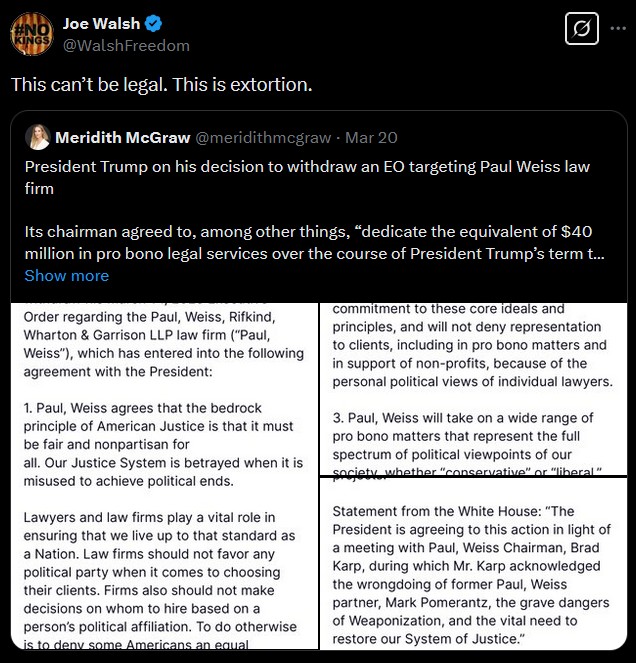Viewport: 636px width, 663px height.
Task: Open quoted text about withdrawing the EO
Action: [307, 178]
